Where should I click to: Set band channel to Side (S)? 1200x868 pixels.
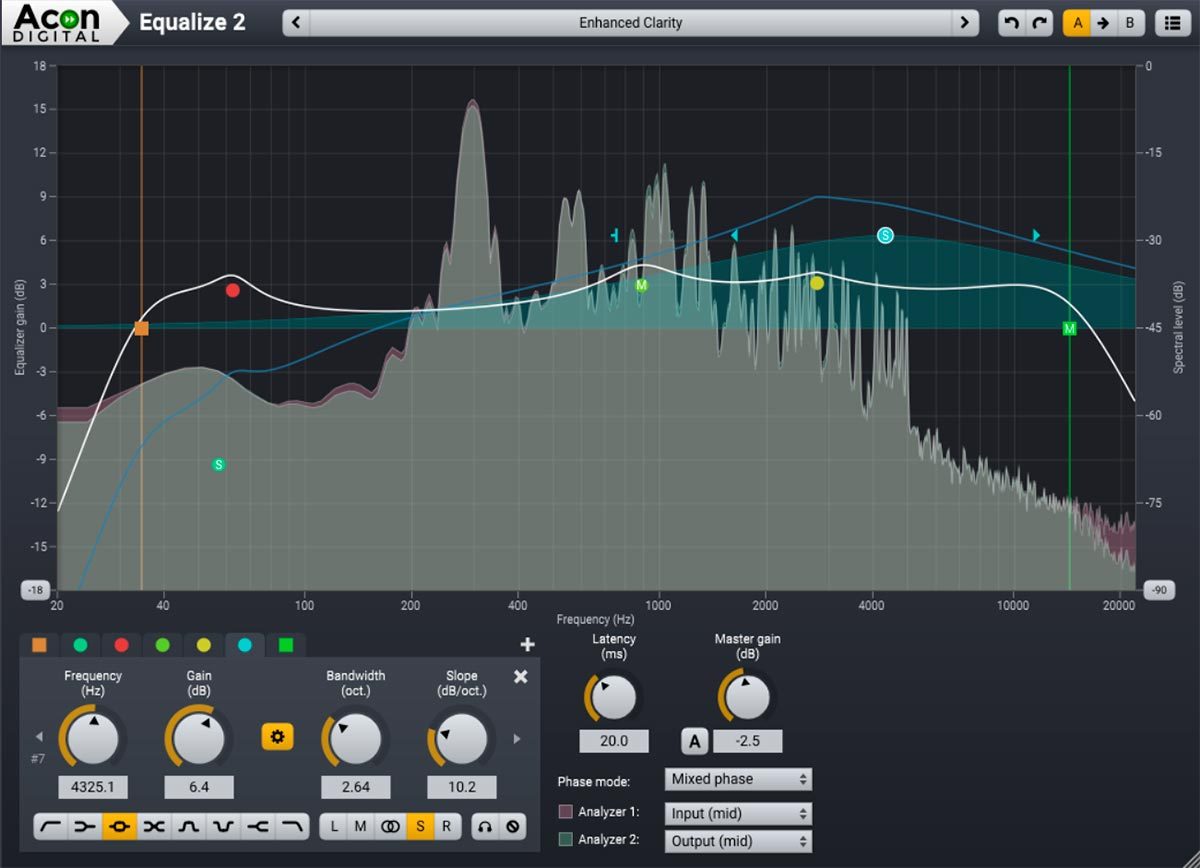point(420,827)
